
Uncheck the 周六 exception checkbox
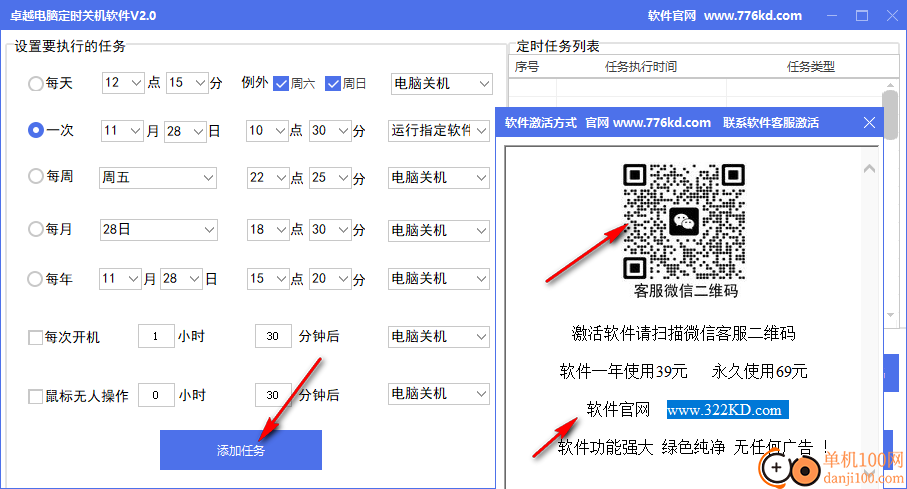click(x=281, y=84)
